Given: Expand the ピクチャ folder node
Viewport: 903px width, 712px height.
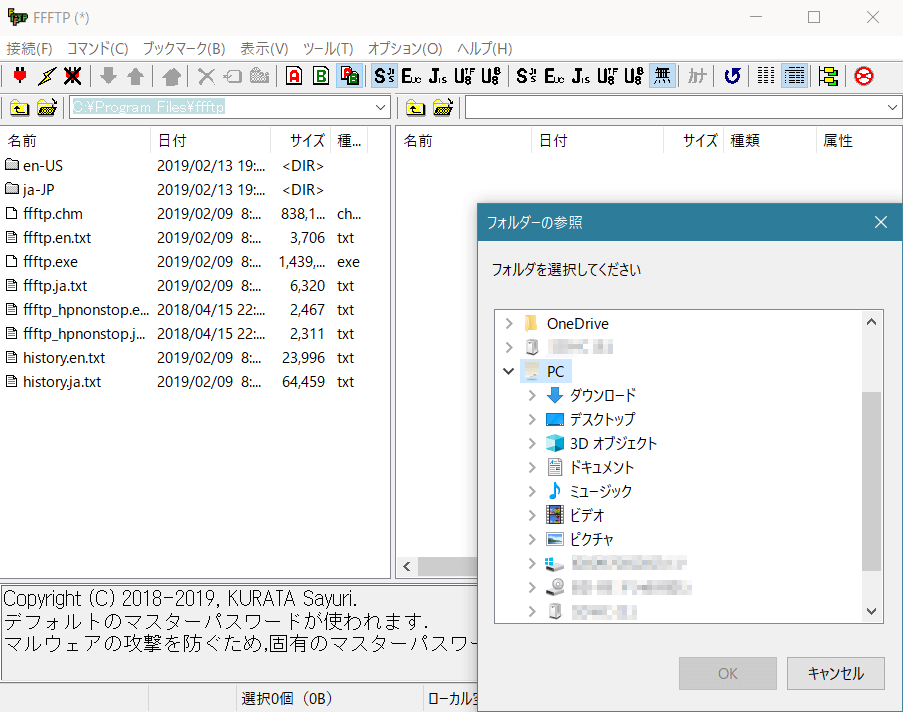Looking at the screenshot, I should pyautogui.click(x=532, y=540).
